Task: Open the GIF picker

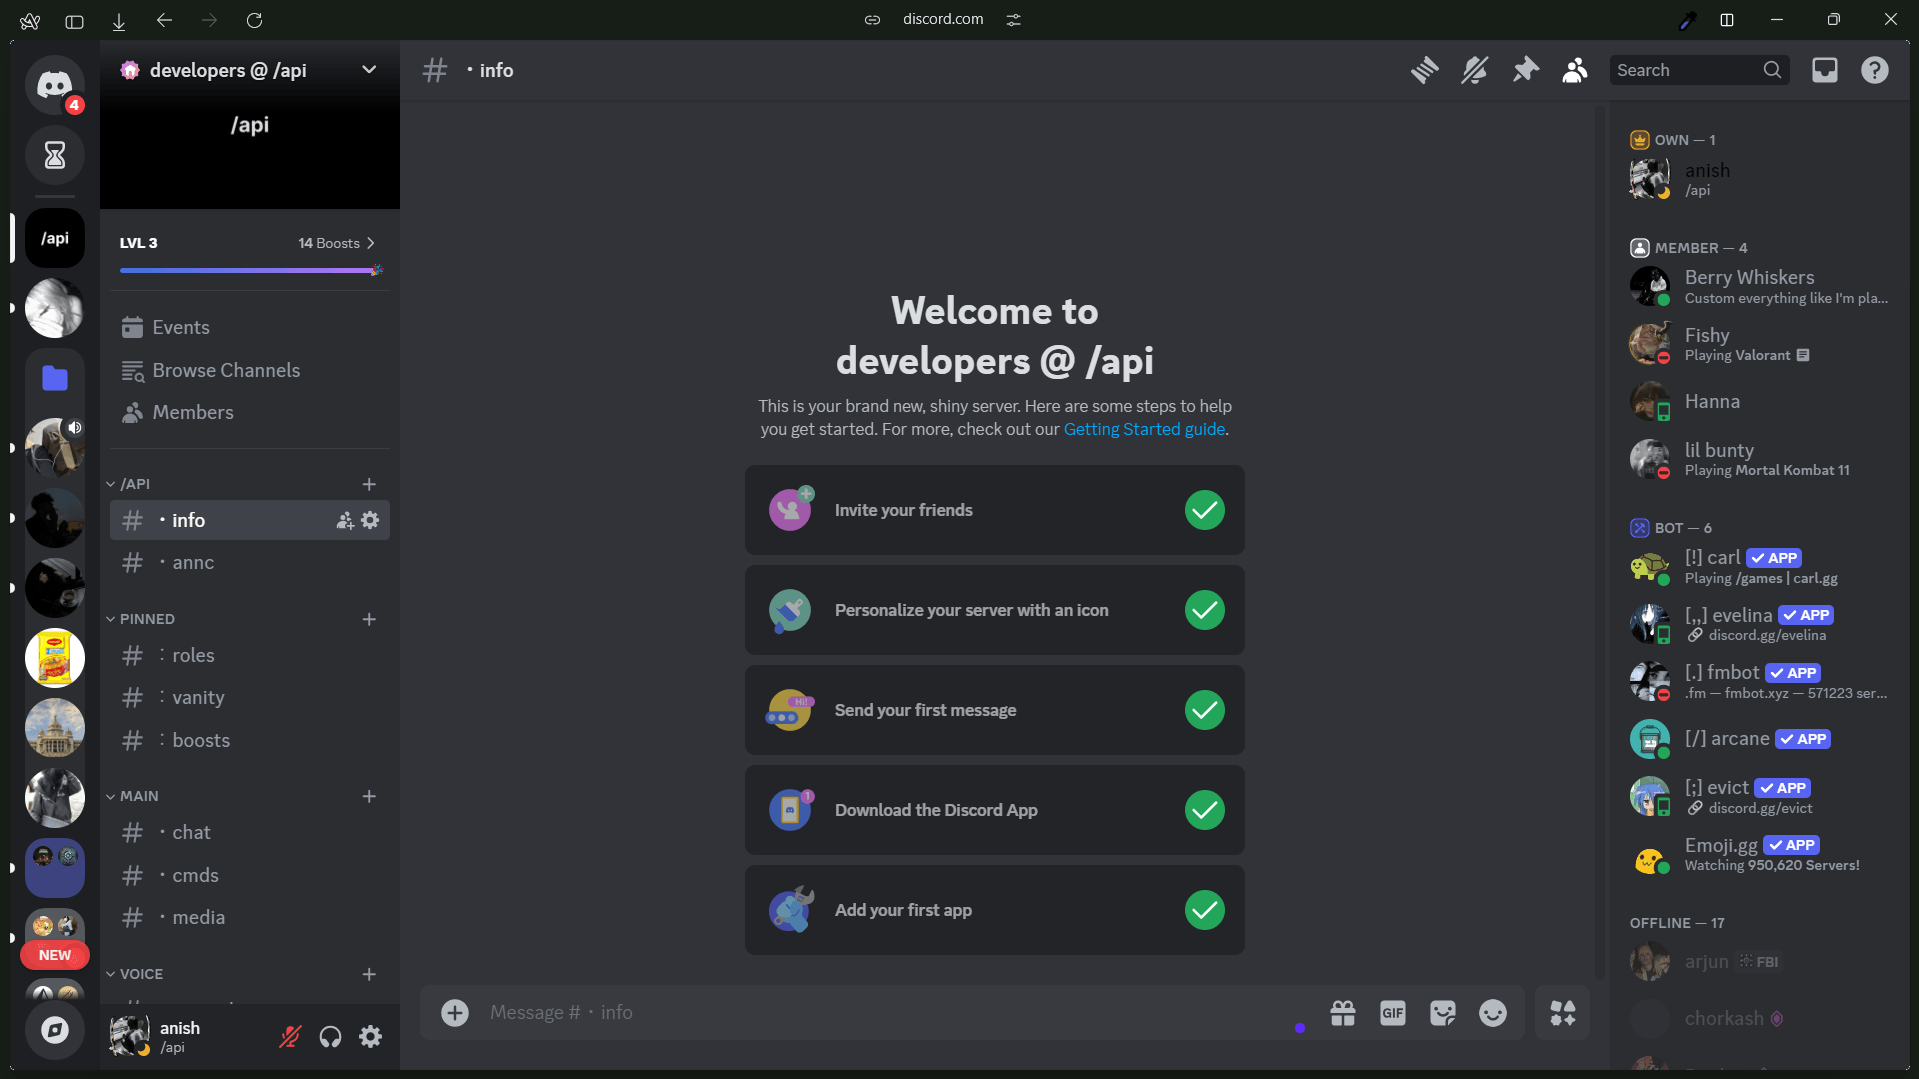Action: click(x=1393, y=1013)
